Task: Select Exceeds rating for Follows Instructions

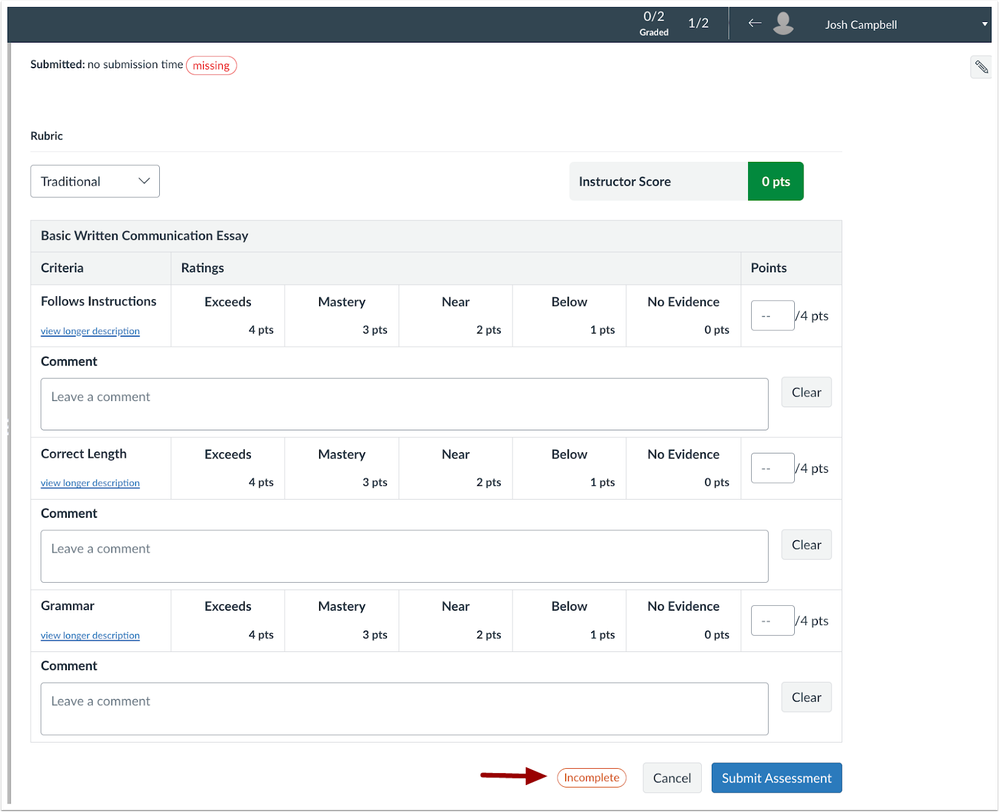Action: point(227,315)
